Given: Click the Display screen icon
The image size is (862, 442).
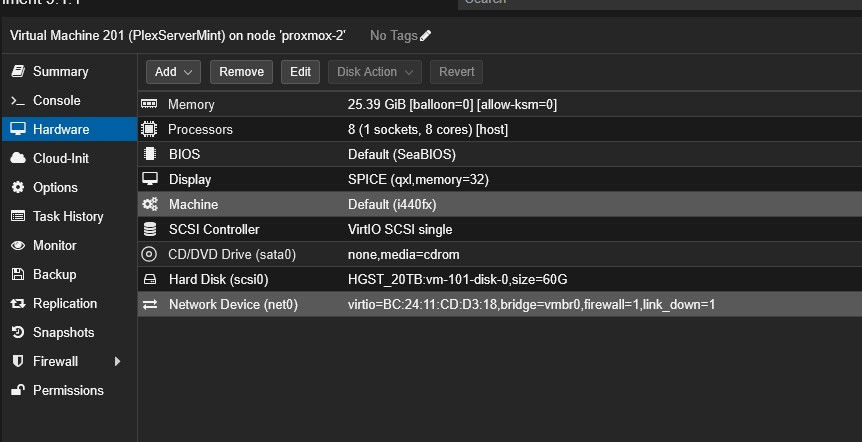Looking at the screenshot, I should coord(150,179).
